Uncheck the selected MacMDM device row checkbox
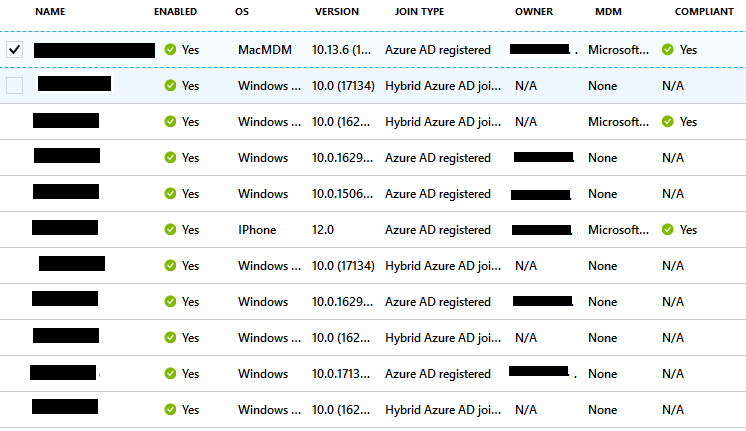This screenshot has height=431, width=746. click(x=15, y=49)
